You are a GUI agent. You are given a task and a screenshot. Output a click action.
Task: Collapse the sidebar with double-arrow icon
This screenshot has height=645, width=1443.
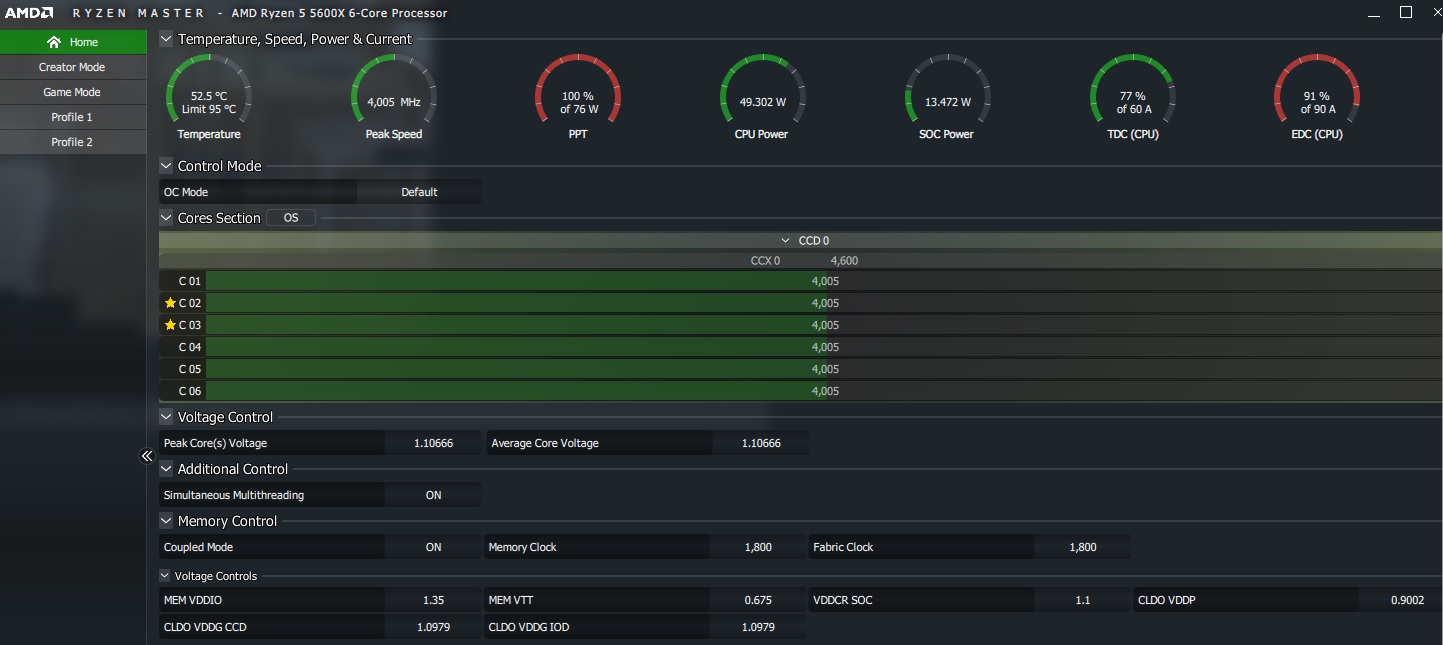pos(146,456)
